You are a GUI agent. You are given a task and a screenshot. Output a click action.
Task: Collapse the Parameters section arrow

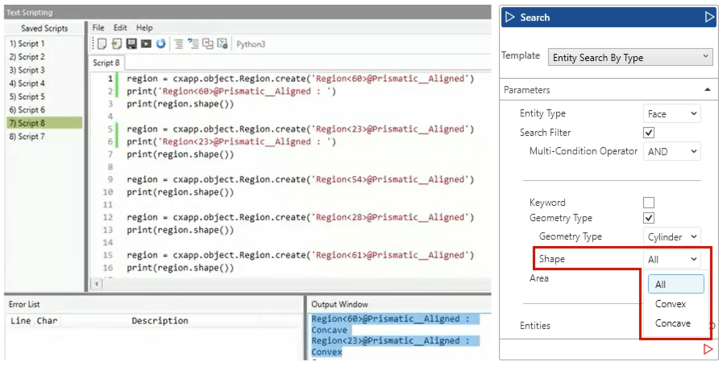point(708,90)
